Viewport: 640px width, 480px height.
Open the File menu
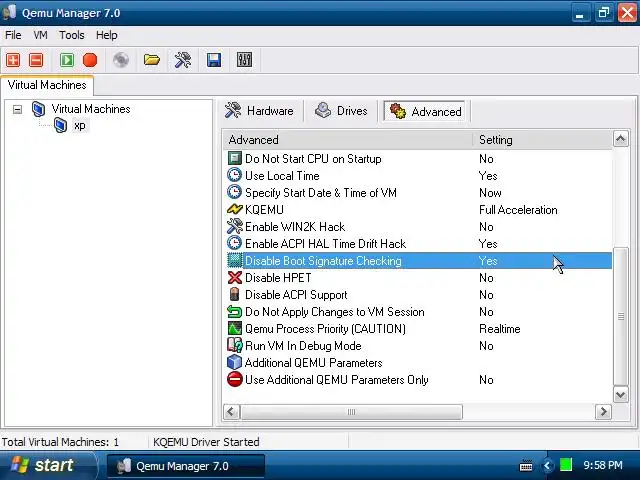tap(13, 36)
